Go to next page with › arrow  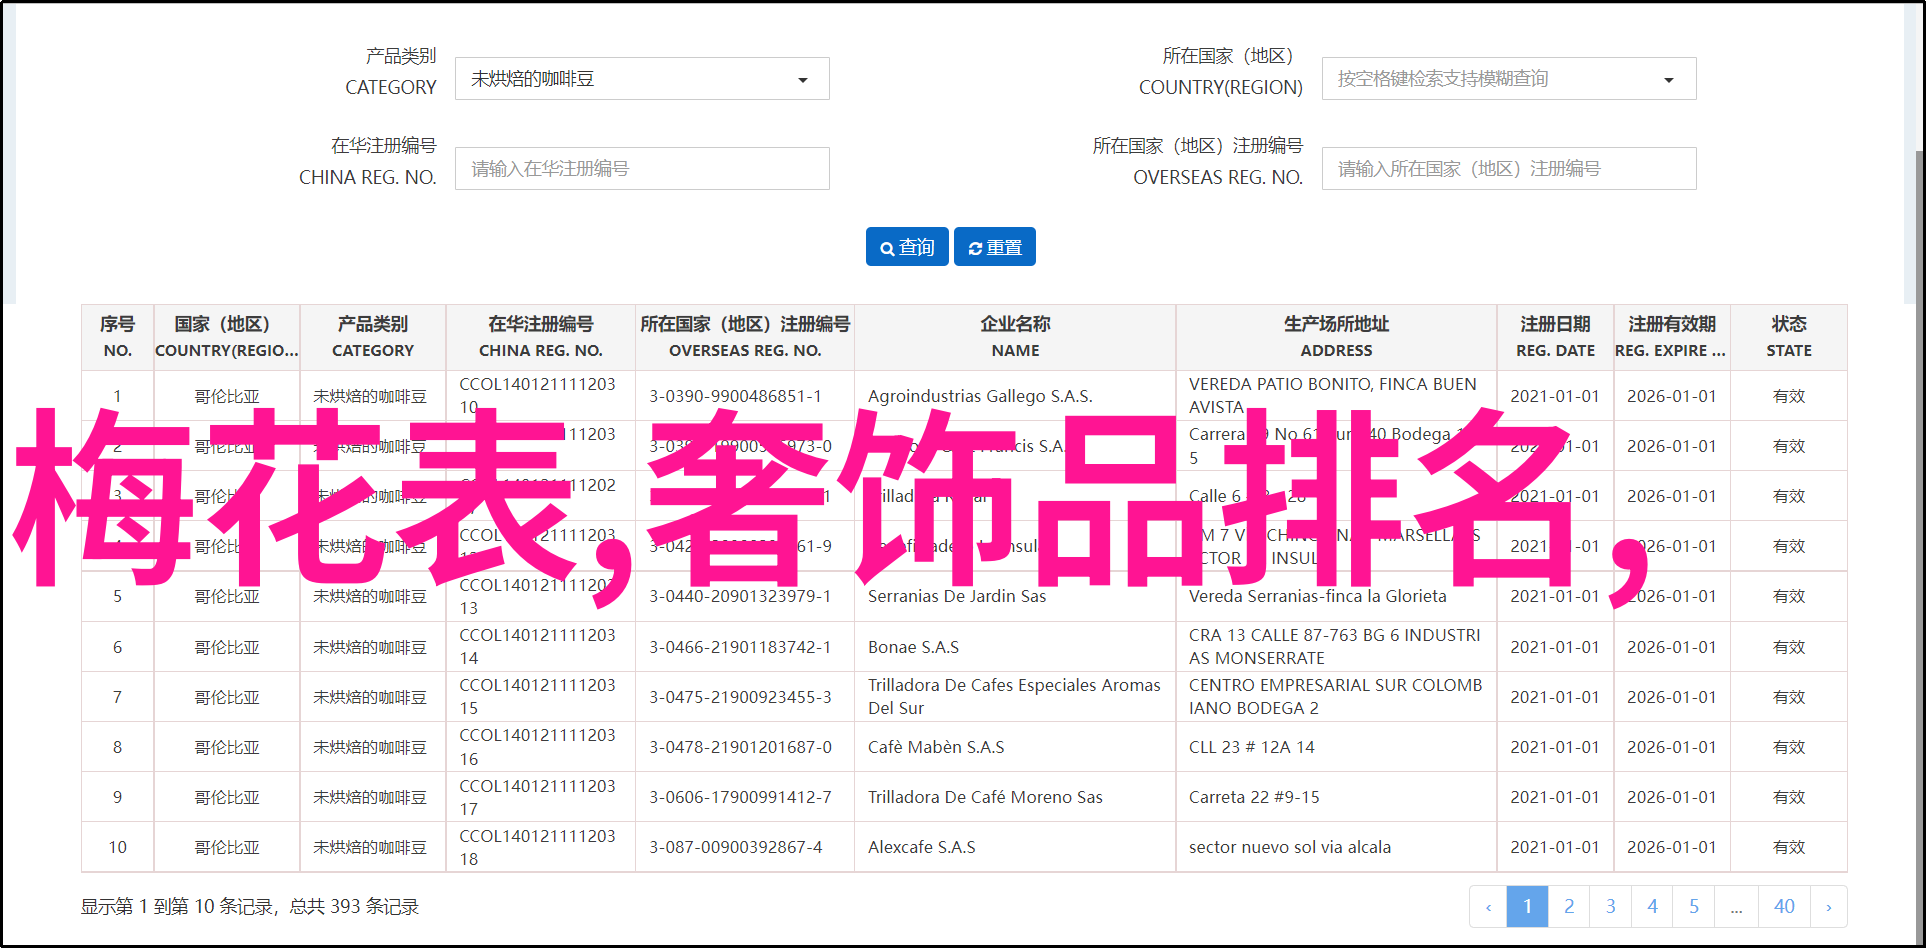tap(1829, 907)
